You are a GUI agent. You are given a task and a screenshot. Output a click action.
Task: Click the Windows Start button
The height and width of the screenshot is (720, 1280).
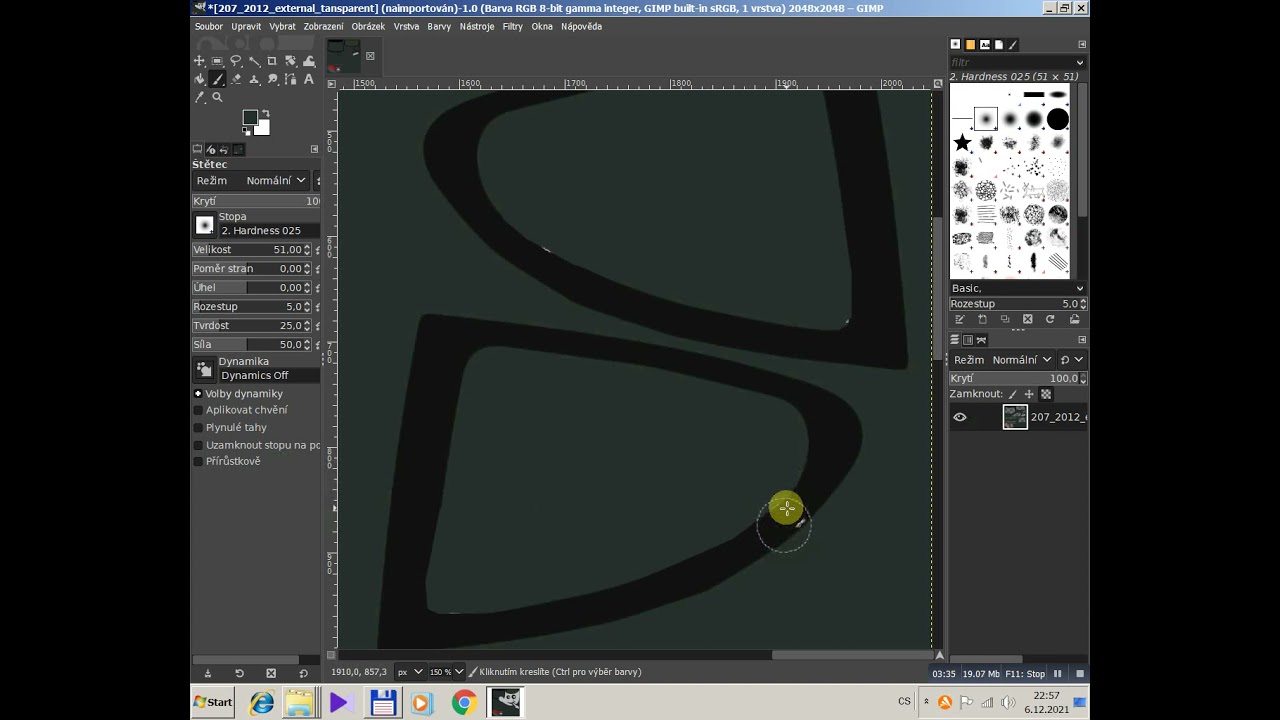point(213,702)
